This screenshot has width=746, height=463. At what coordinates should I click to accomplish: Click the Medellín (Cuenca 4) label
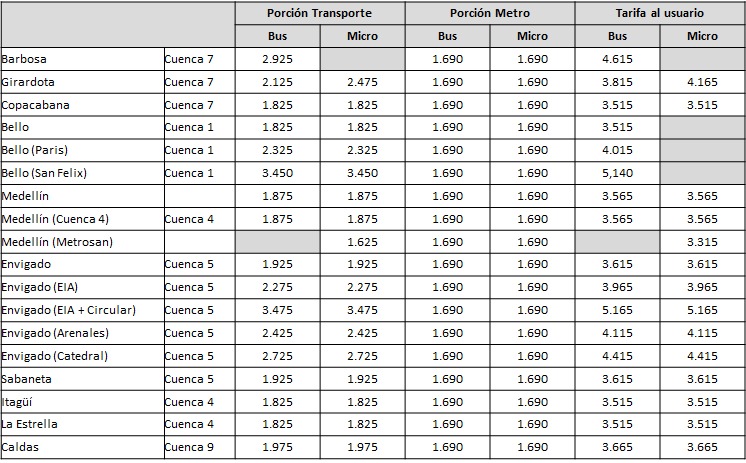(55, 219)
